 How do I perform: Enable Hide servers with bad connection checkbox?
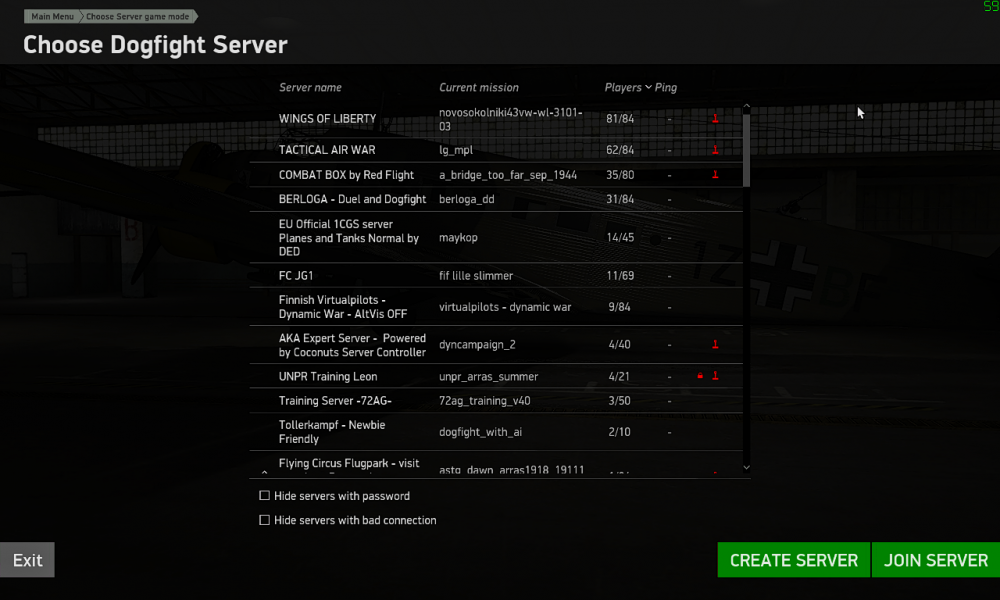(x=265, y=520)
